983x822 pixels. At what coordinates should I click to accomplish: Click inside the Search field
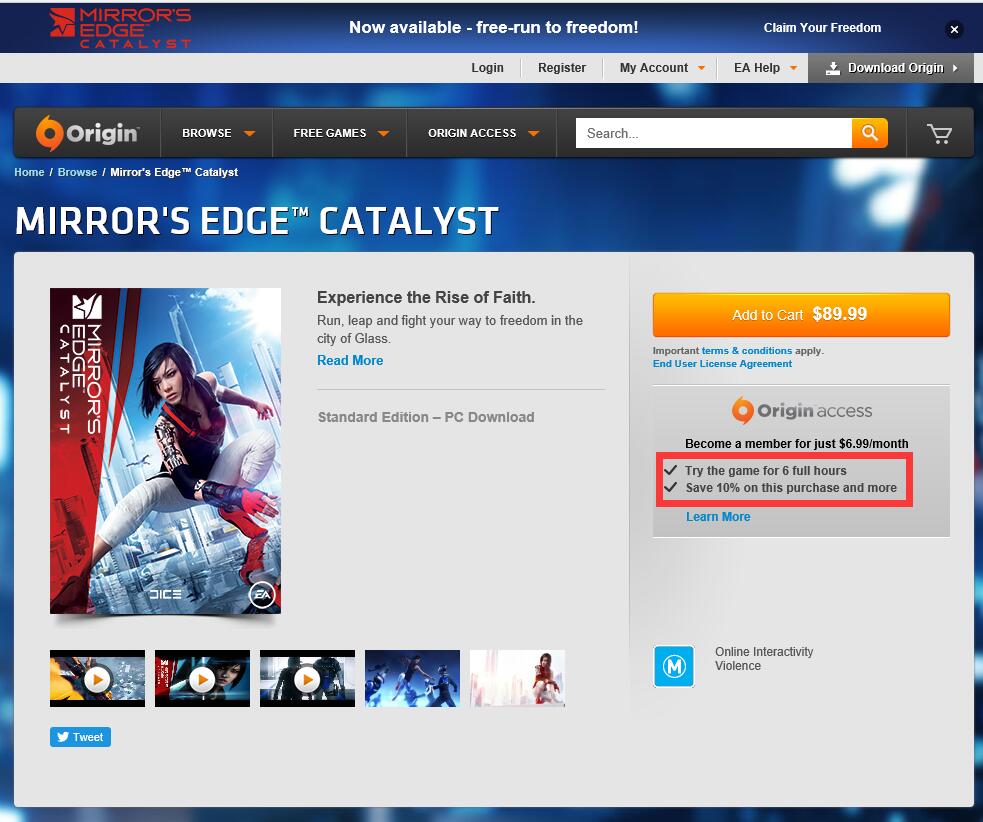point(713,133)
